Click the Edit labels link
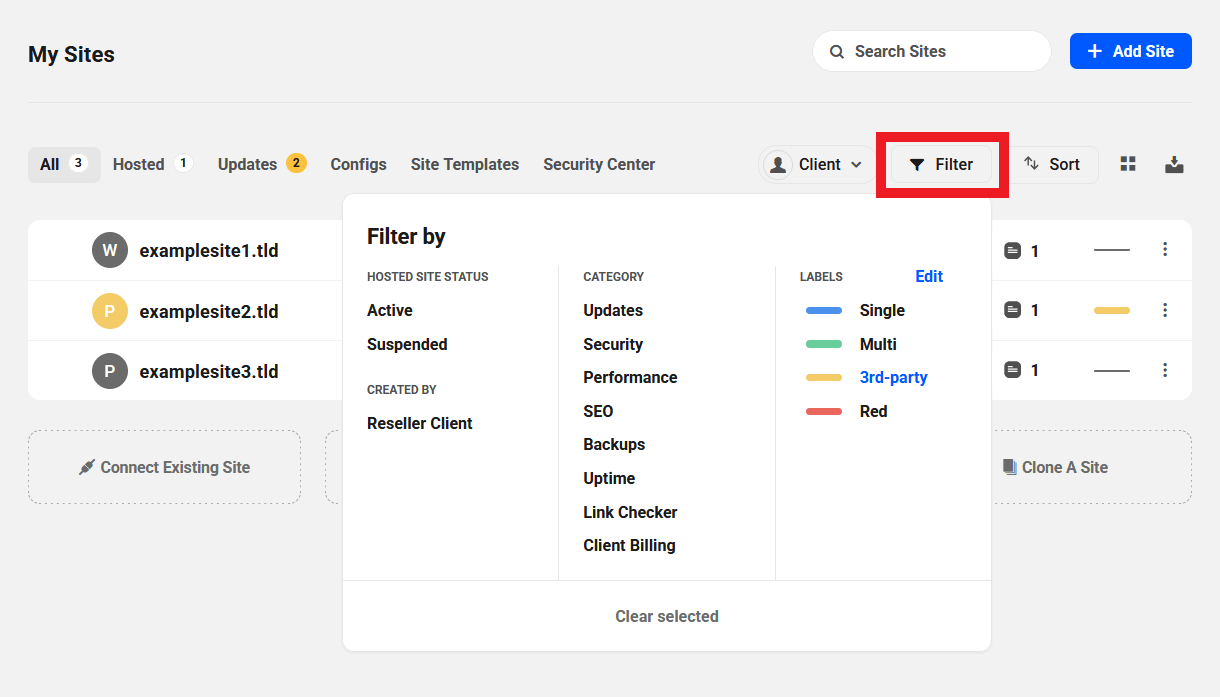The width and height of the screenshot is (1220, 697). point(929,277)
